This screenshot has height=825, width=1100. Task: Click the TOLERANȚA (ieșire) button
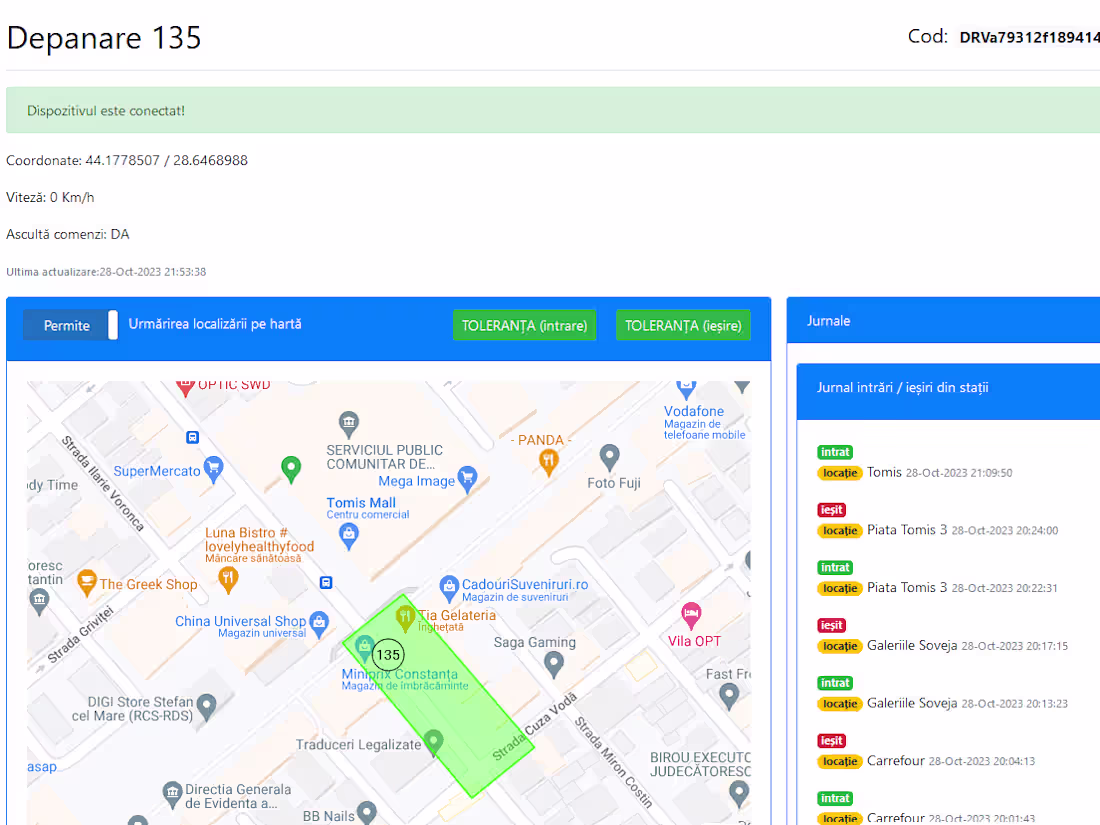pos(683,325)
